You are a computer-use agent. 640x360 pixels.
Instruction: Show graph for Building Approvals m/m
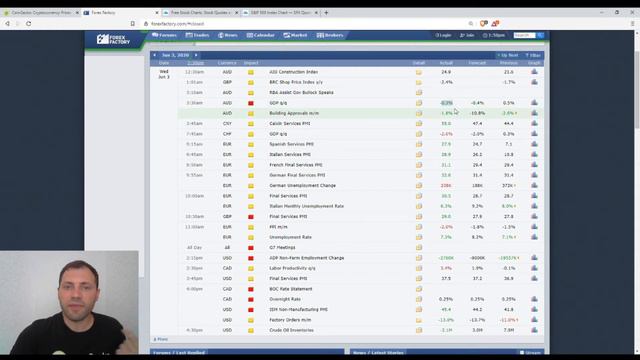pos(534,113)
